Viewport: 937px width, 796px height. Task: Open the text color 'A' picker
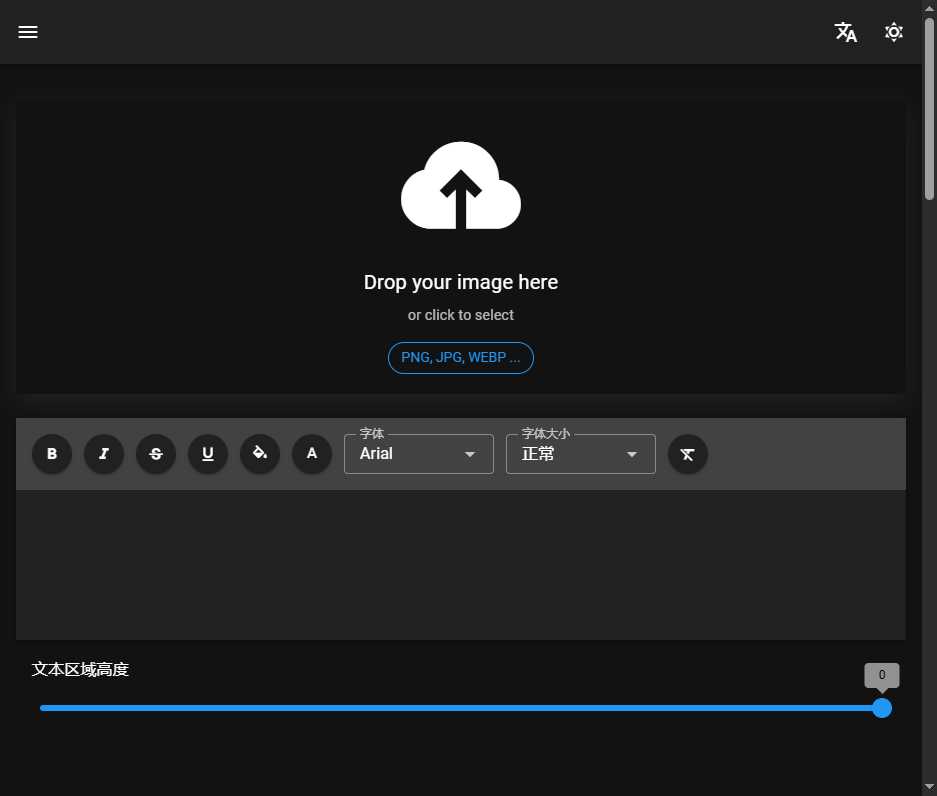click(312, 454)
